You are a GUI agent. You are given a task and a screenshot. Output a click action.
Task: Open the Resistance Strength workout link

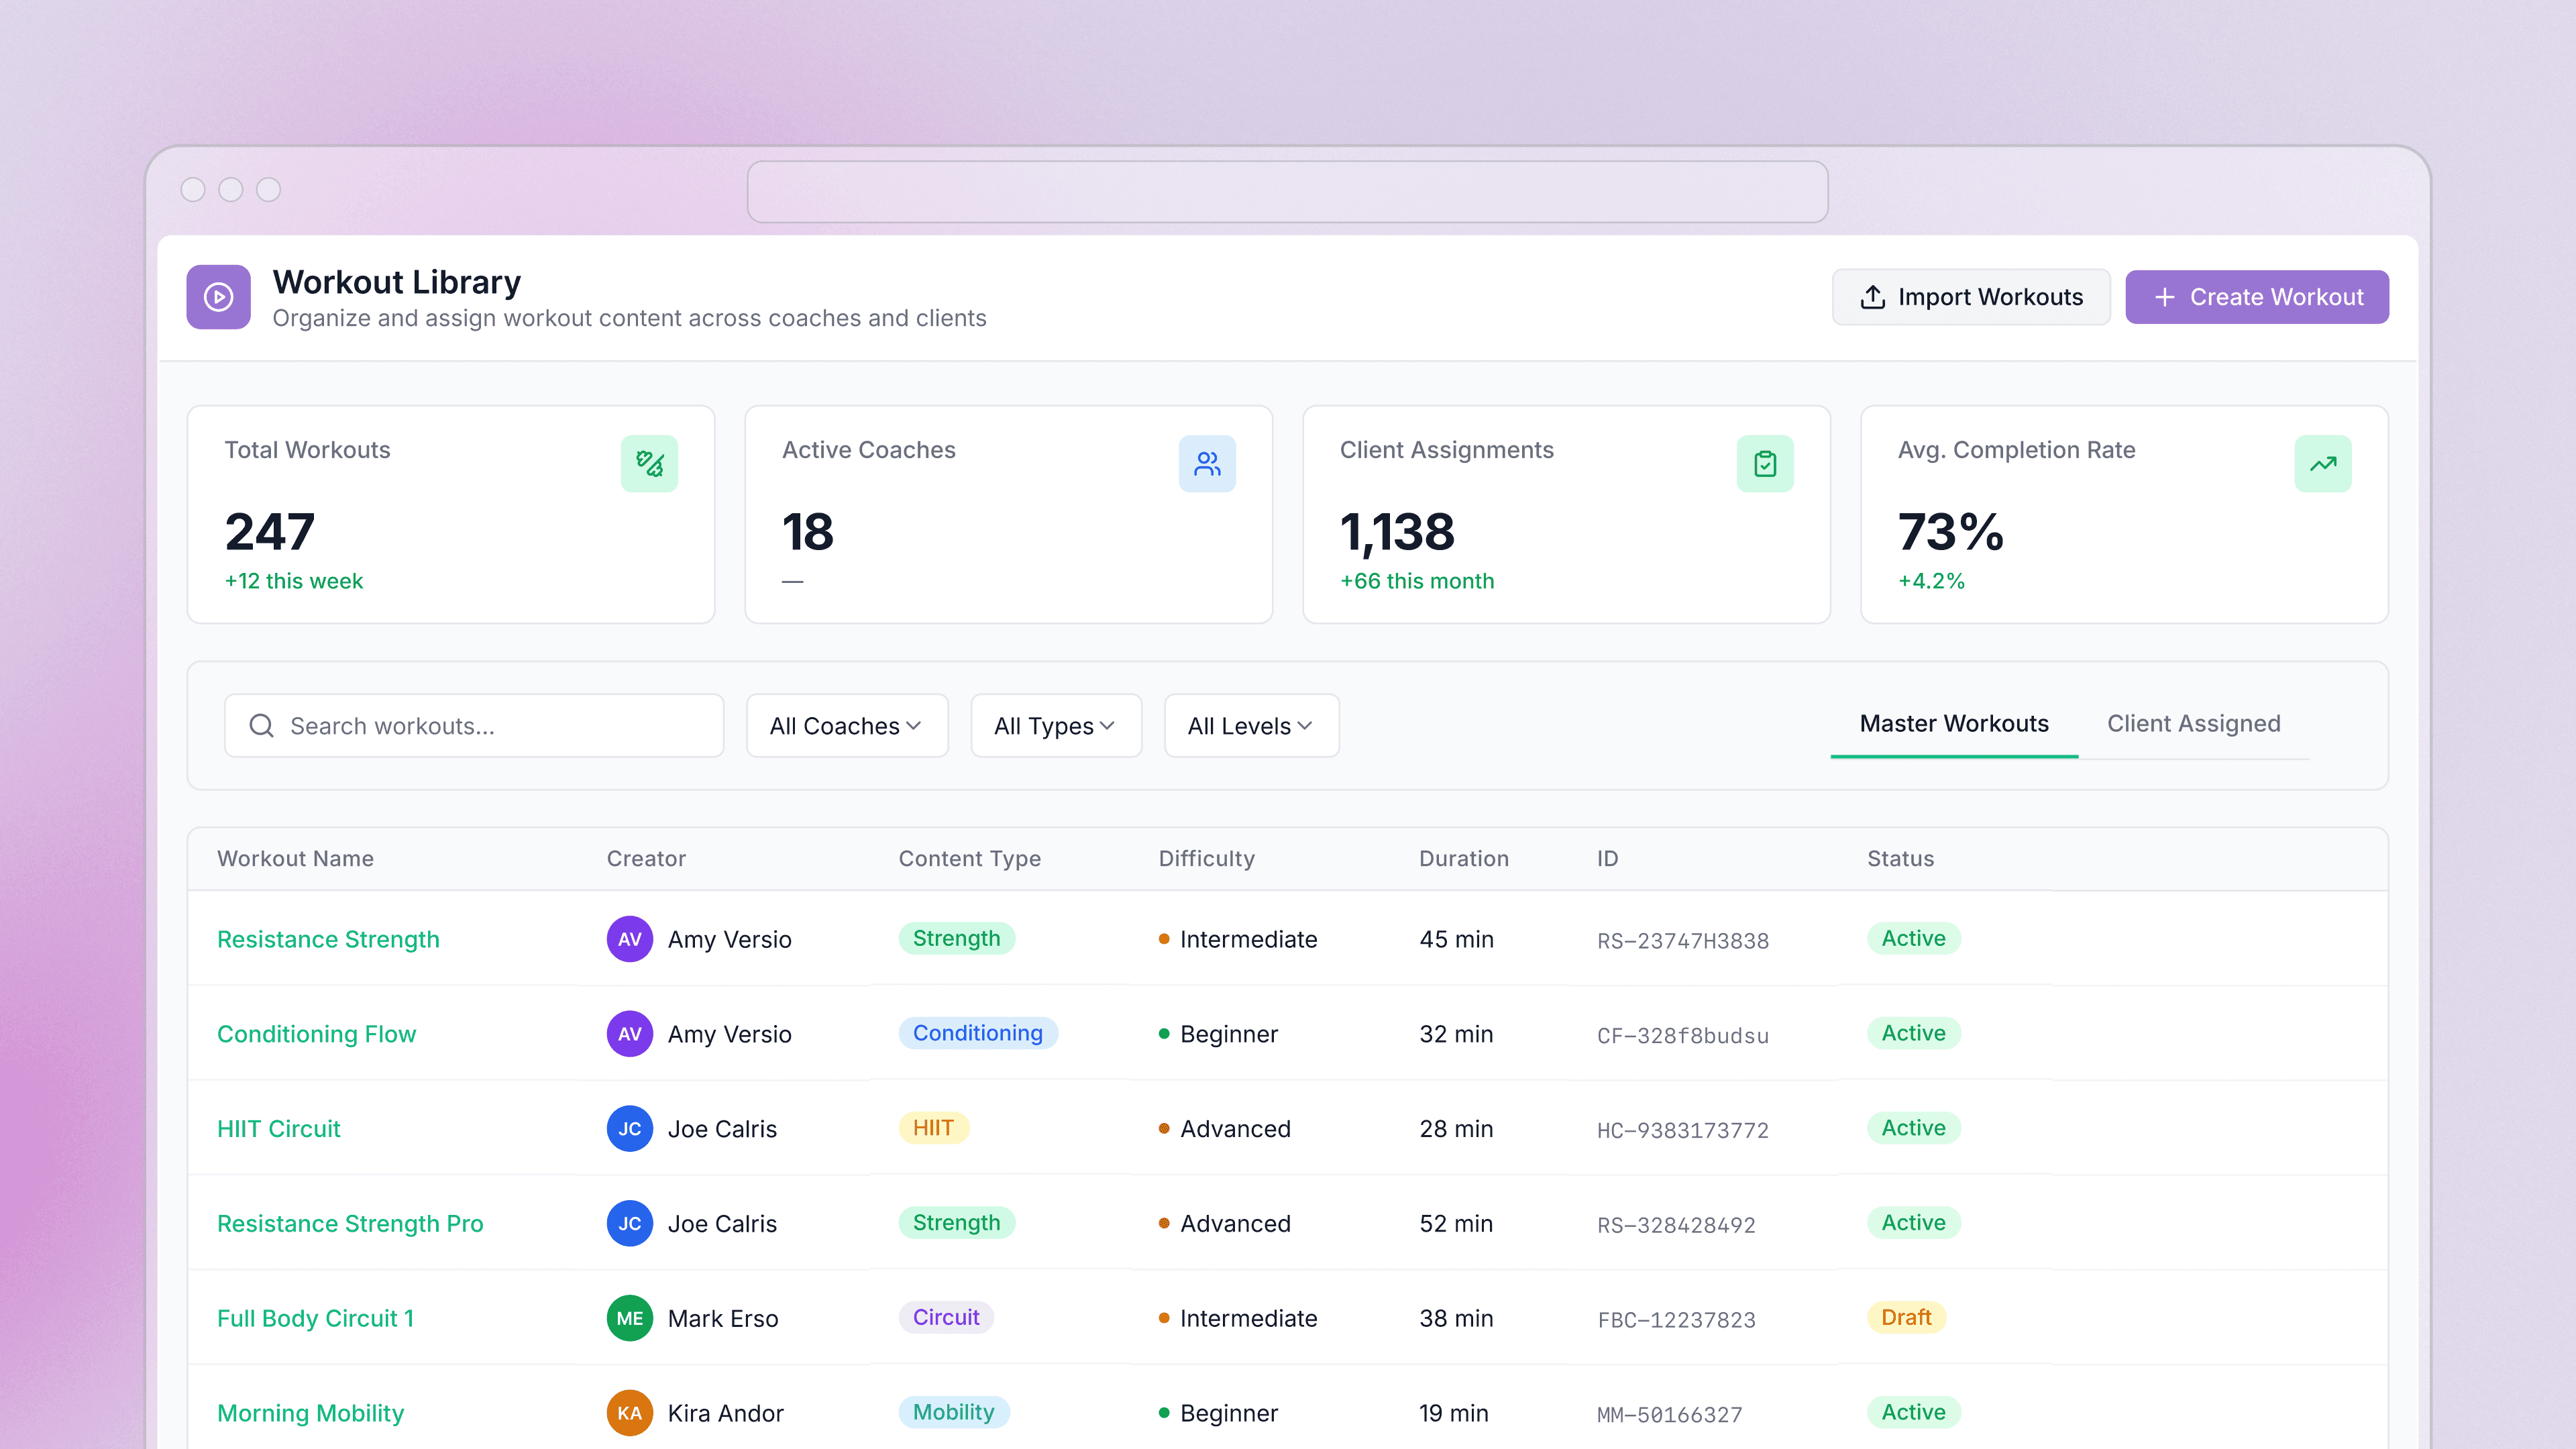tap(328, 940)
